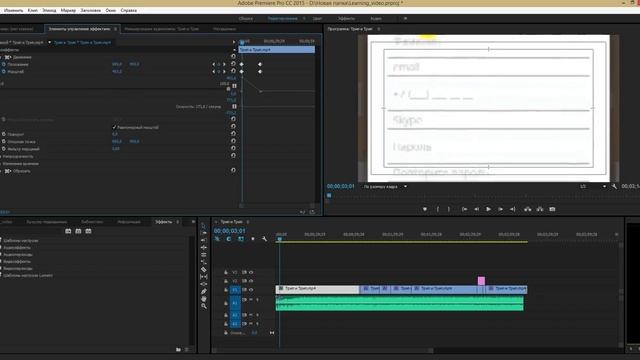
Task: Reset the Положение parameter
Action: coord(233,64)
